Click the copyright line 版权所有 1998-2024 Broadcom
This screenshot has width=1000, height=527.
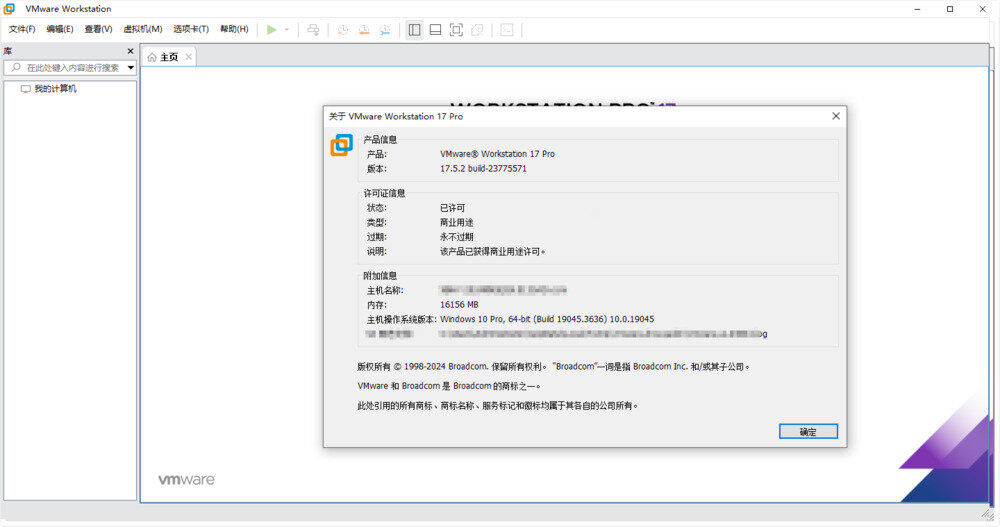(x=553, y=367)
